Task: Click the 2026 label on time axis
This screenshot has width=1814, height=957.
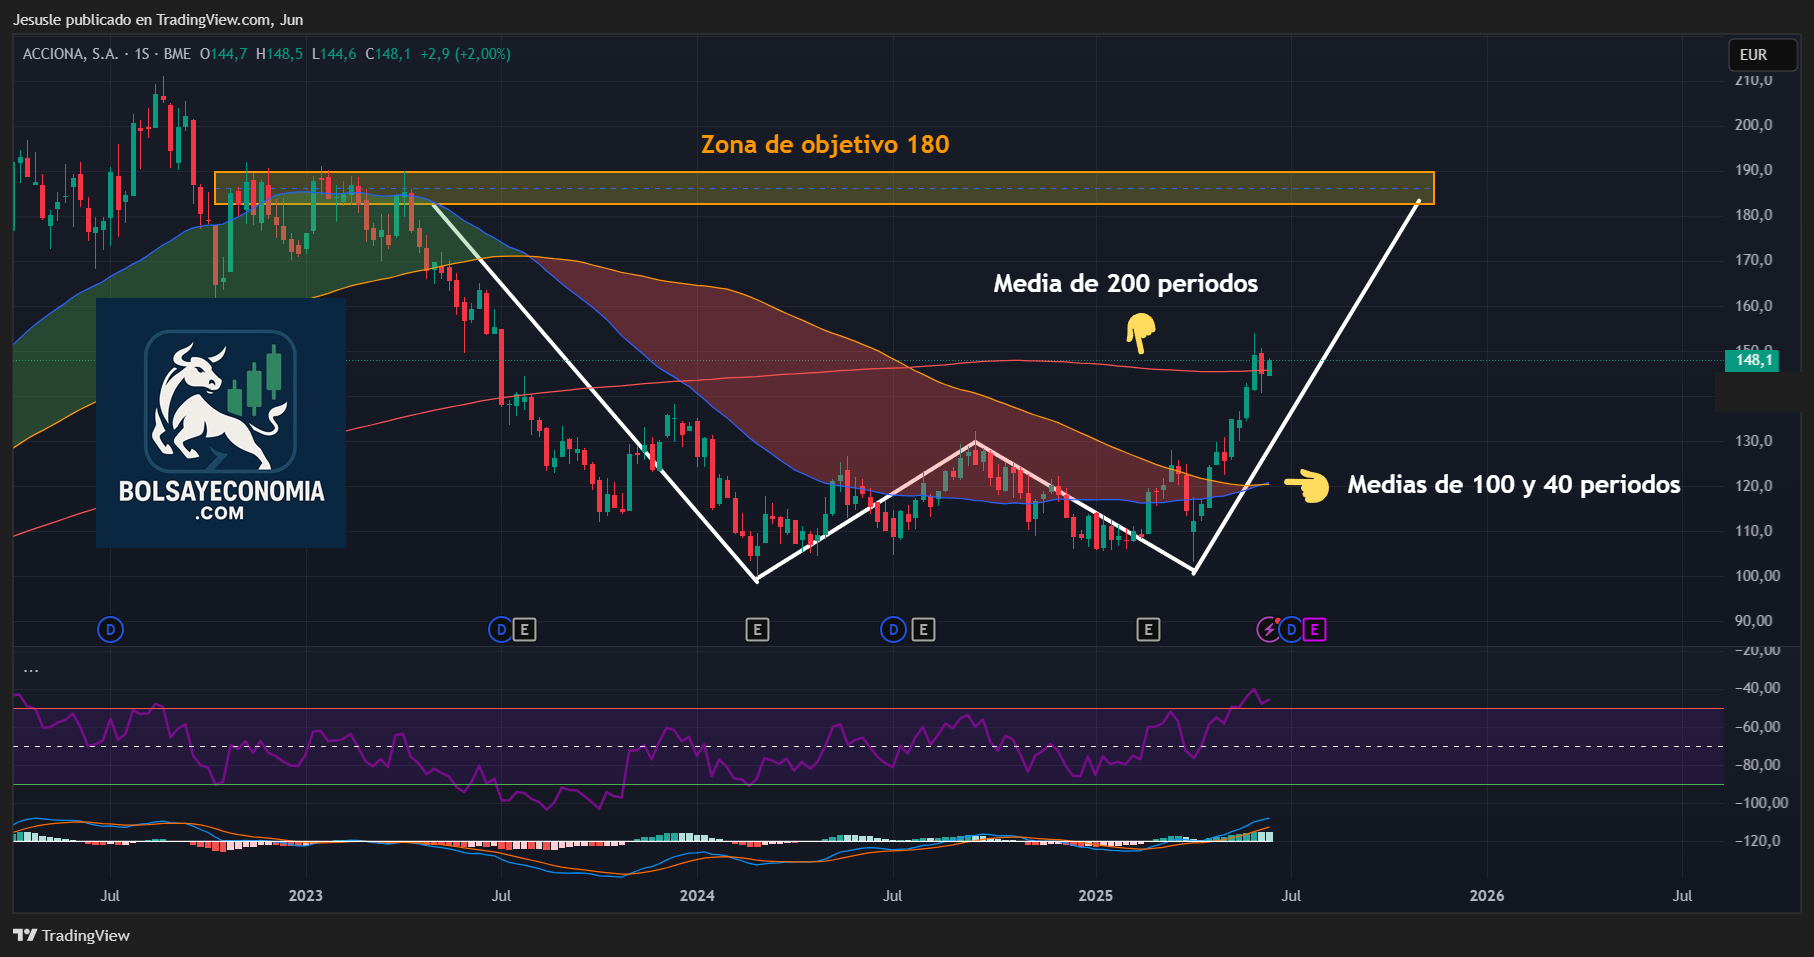Action: click(1487, 896)
